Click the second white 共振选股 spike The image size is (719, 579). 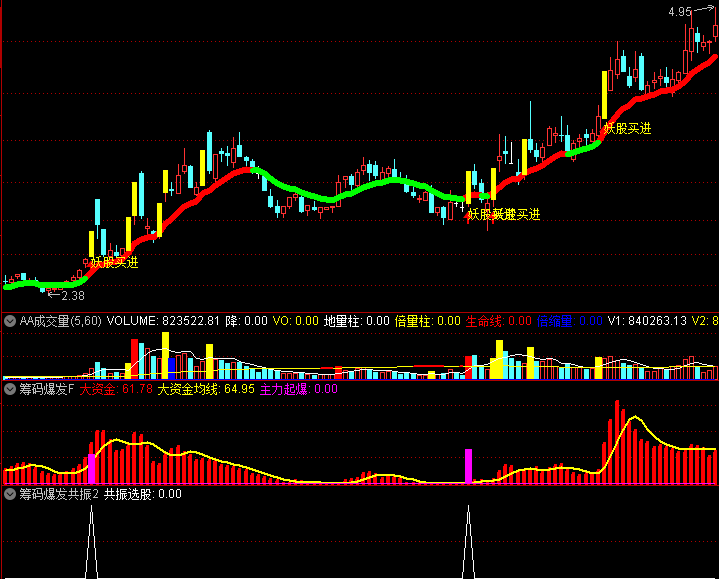pos(468,541)
